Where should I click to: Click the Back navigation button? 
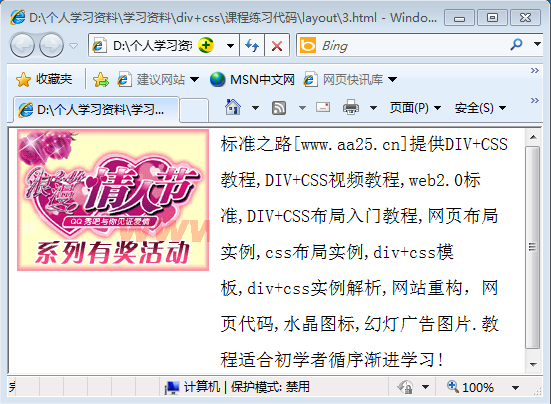[x=22, y=45]
